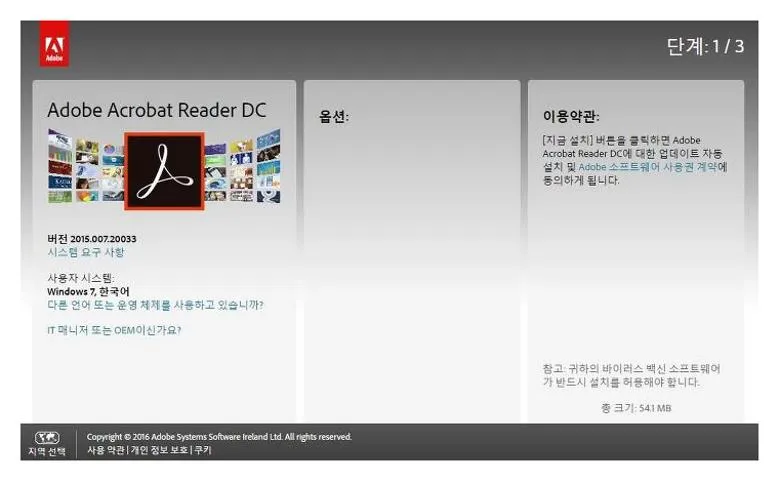
Task: Click the 지역 선택 label
Action: click(47, 452)
